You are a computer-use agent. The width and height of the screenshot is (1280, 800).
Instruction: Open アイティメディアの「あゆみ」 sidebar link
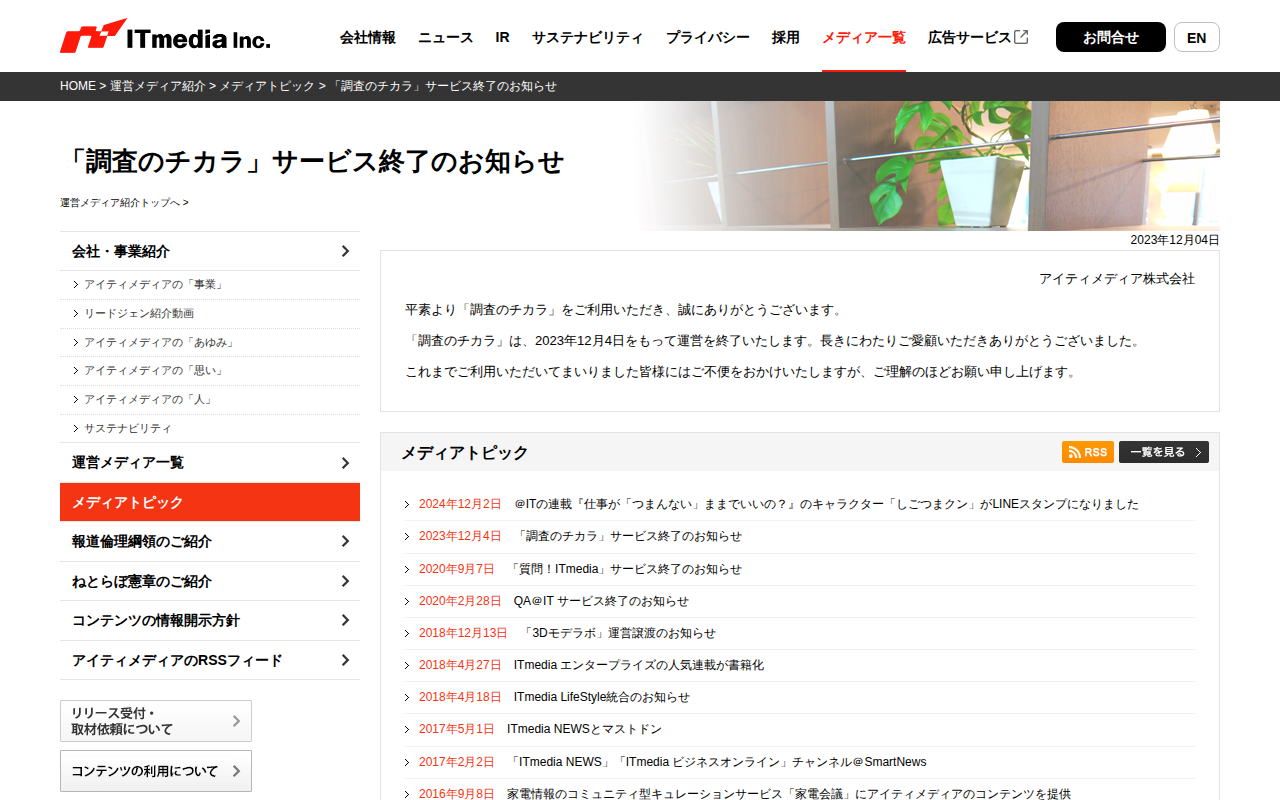pyautogui.click(x=160, y=343)
